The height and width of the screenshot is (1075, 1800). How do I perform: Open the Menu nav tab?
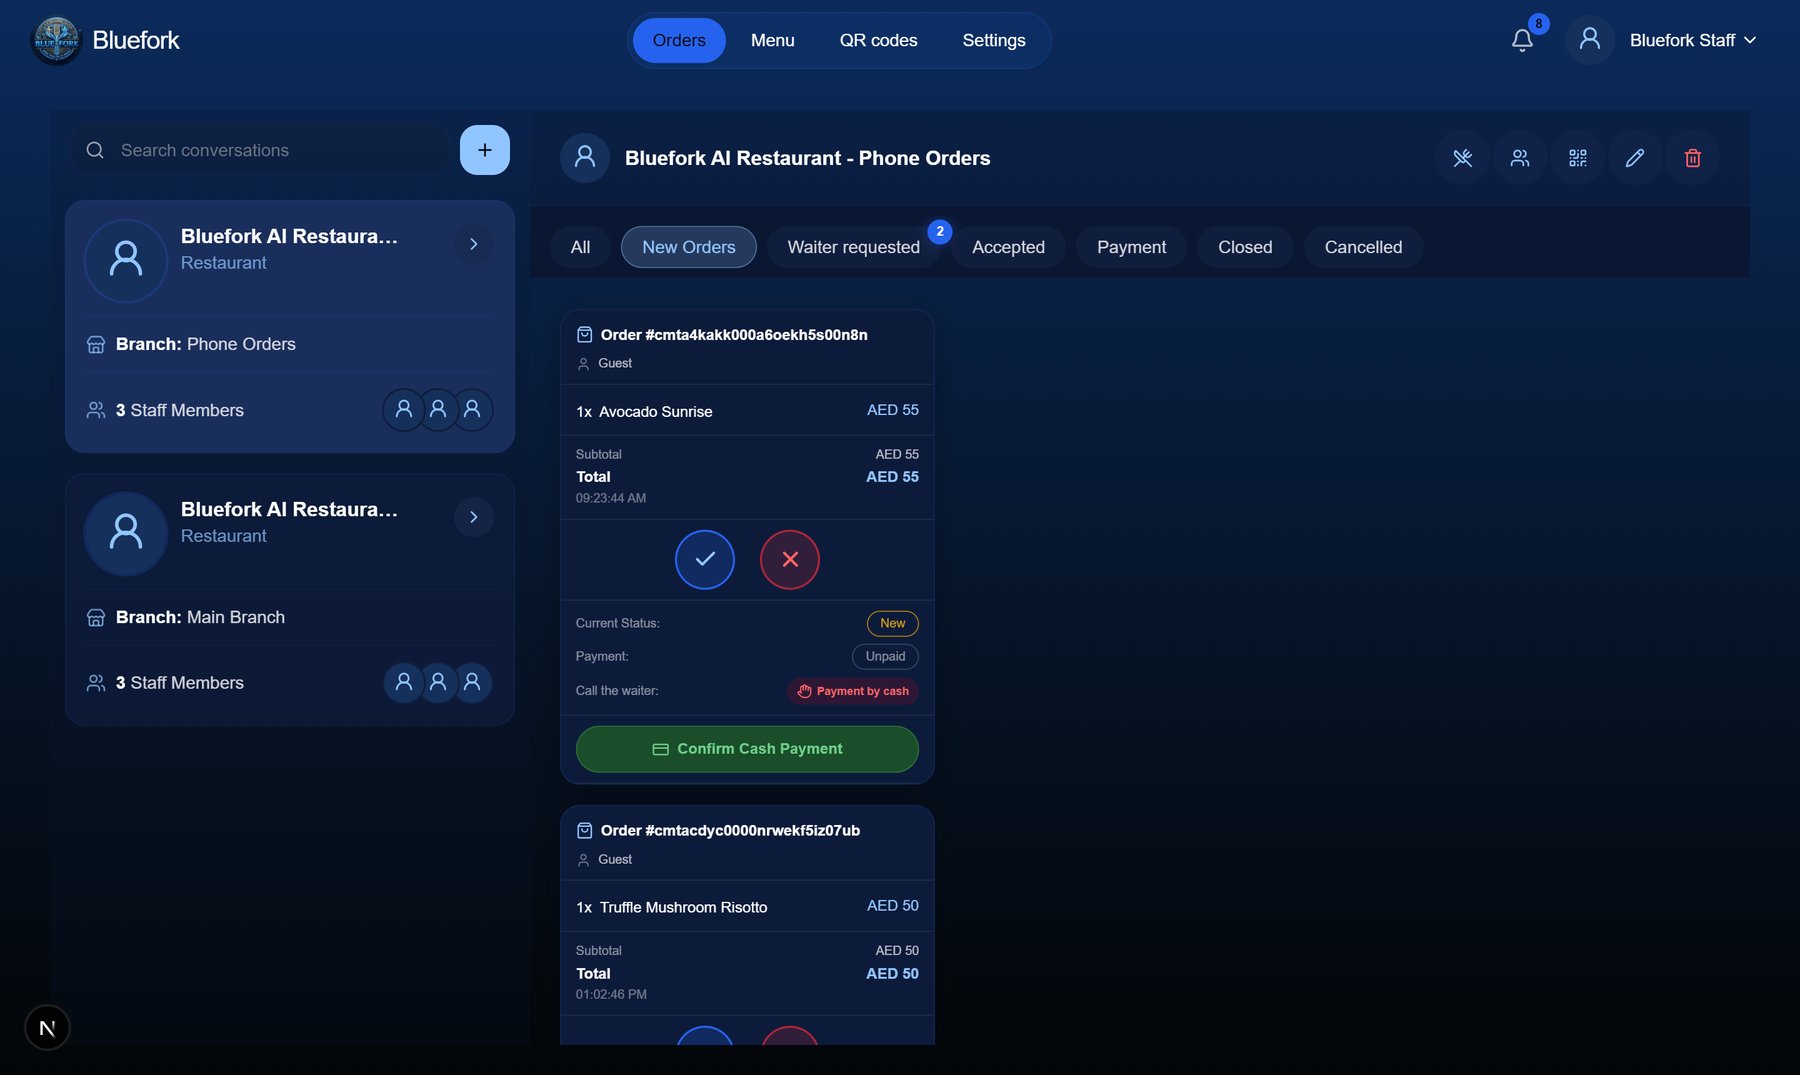click(773, 40)
